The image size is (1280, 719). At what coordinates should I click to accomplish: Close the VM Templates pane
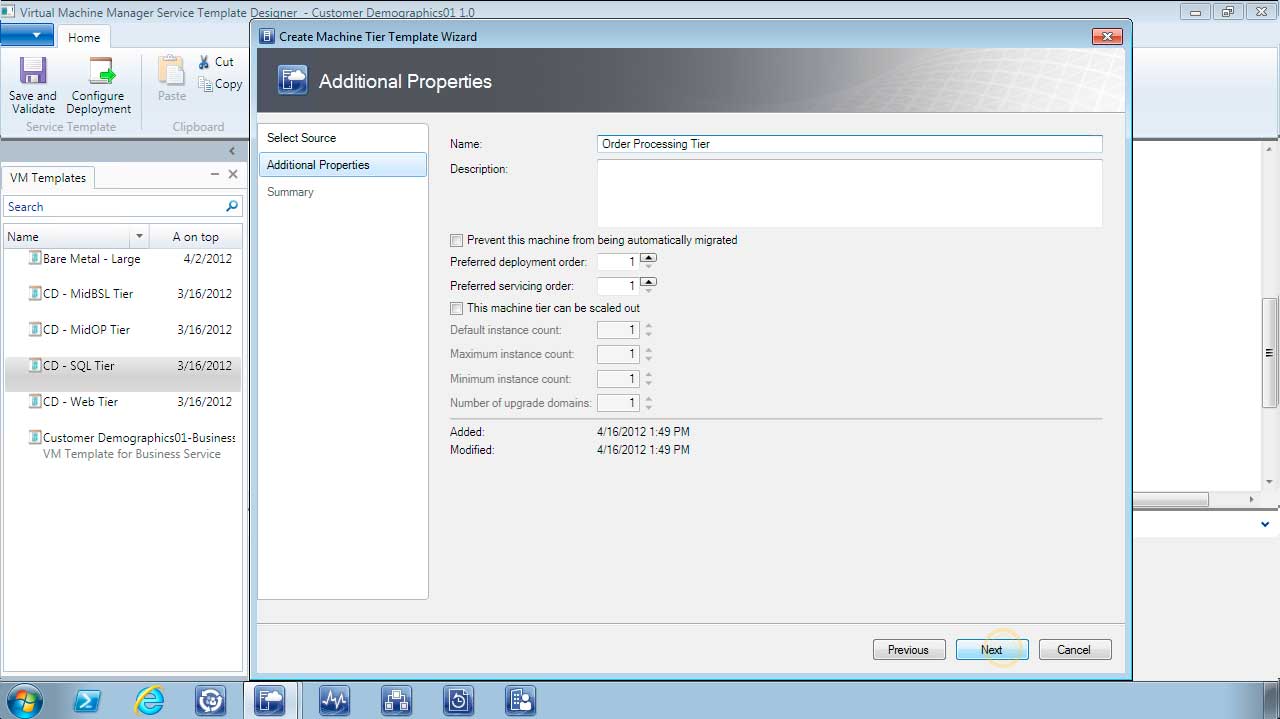[x=233, y=174]
